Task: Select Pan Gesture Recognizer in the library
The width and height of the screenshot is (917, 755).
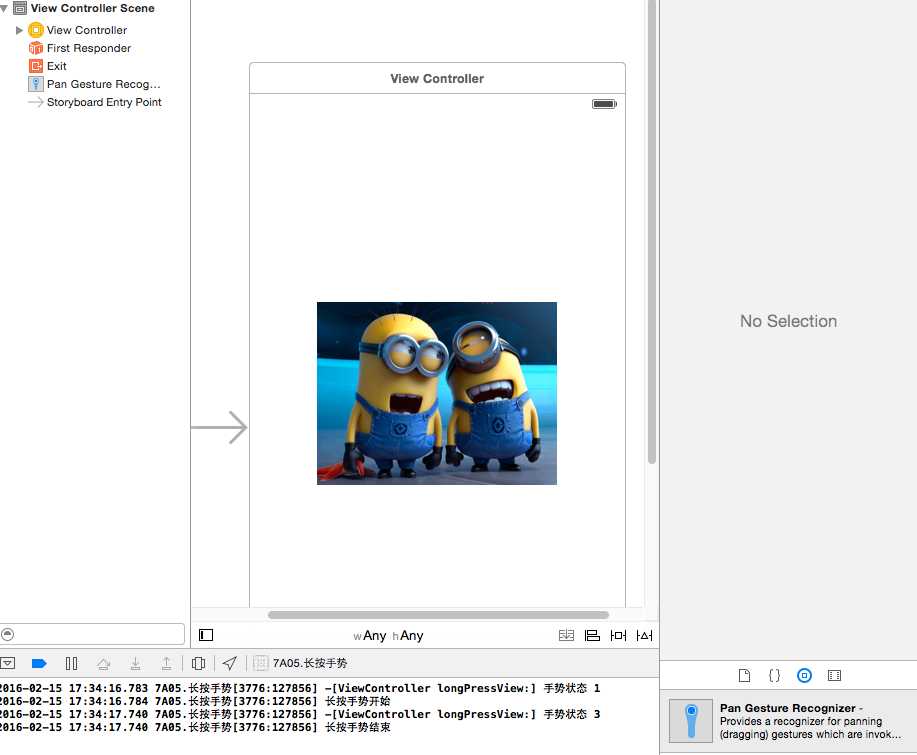Action: coord(788,721)
